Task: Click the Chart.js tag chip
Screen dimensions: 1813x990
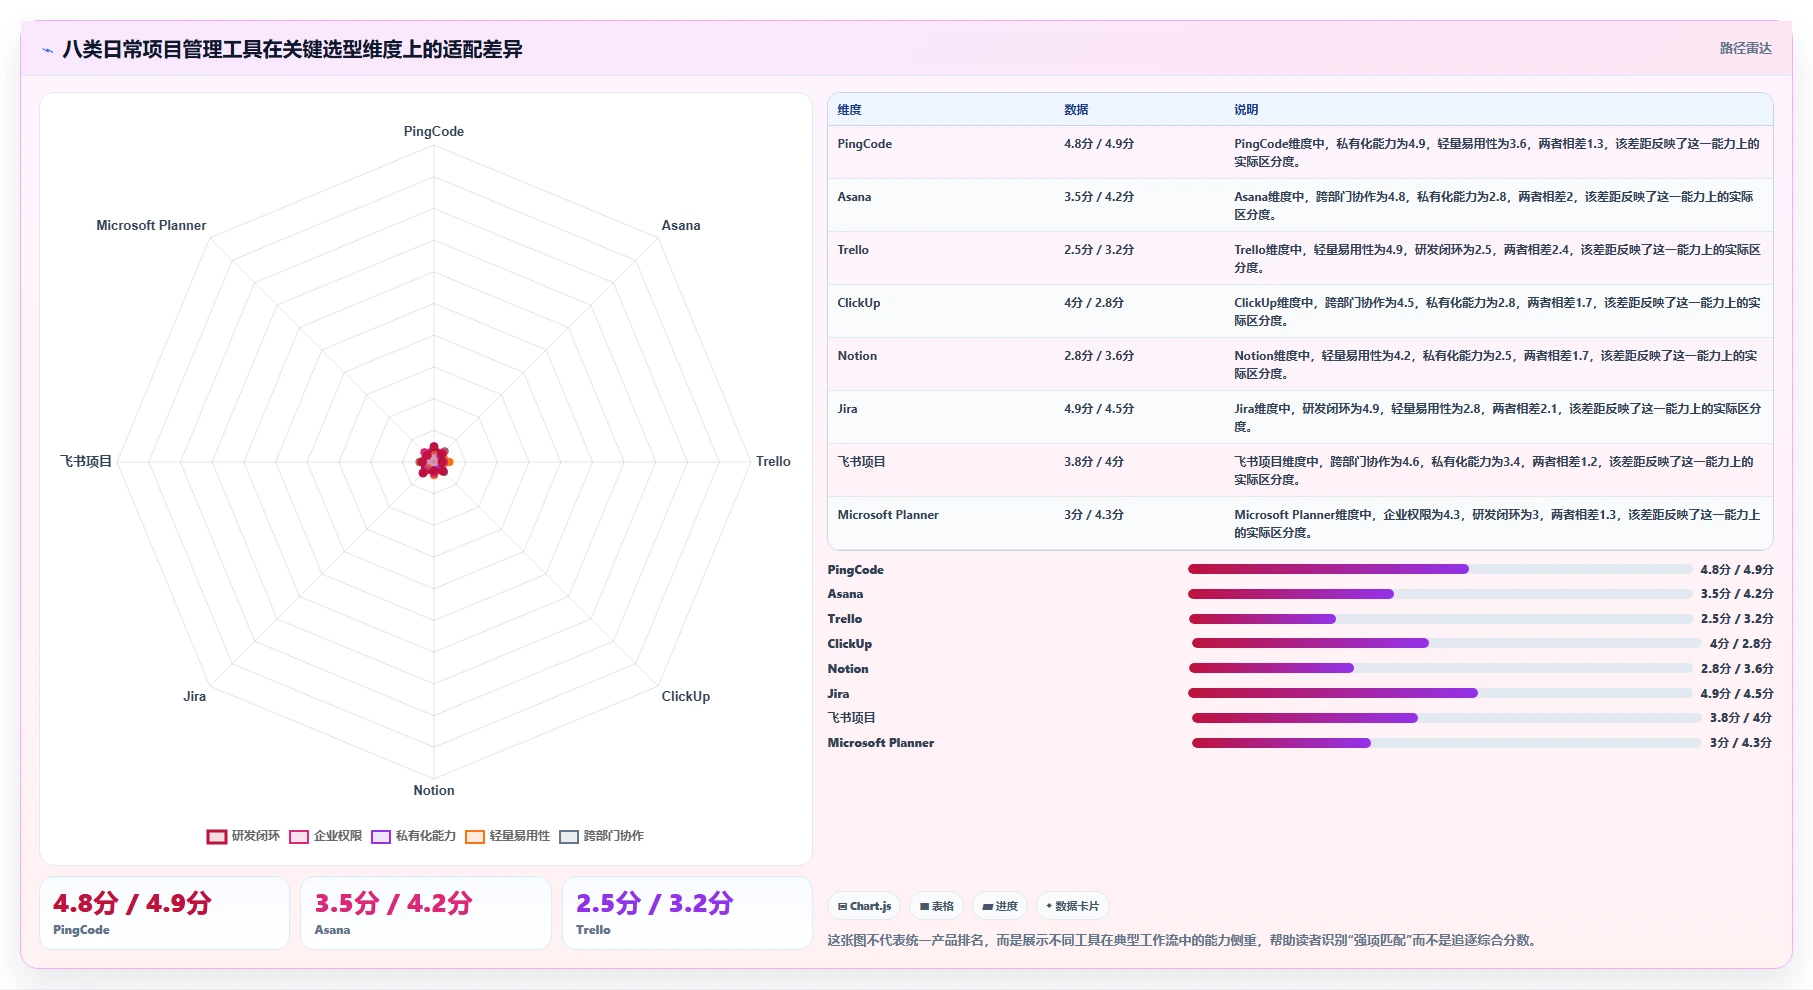Action: (x=864, y=906)
